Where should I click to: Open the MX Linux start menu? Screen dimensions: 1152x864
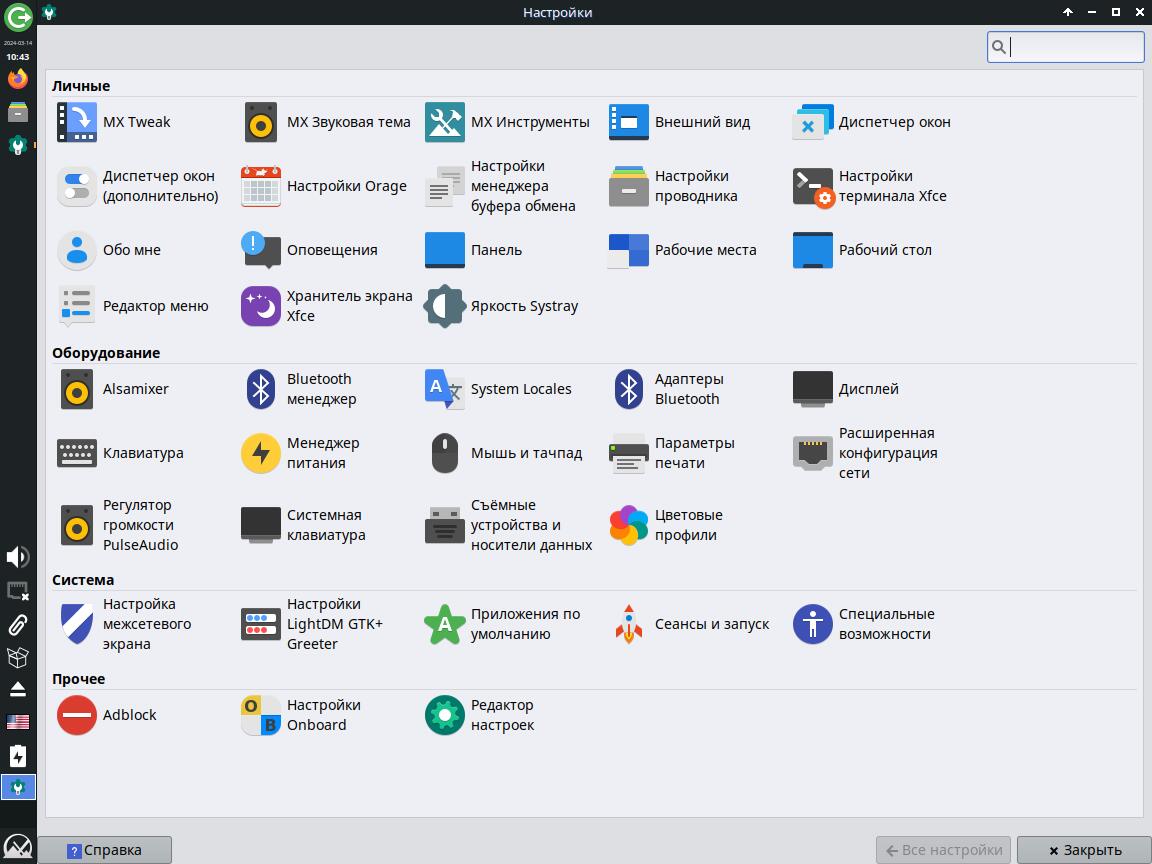pyautogui.click(x=18, y=847)
